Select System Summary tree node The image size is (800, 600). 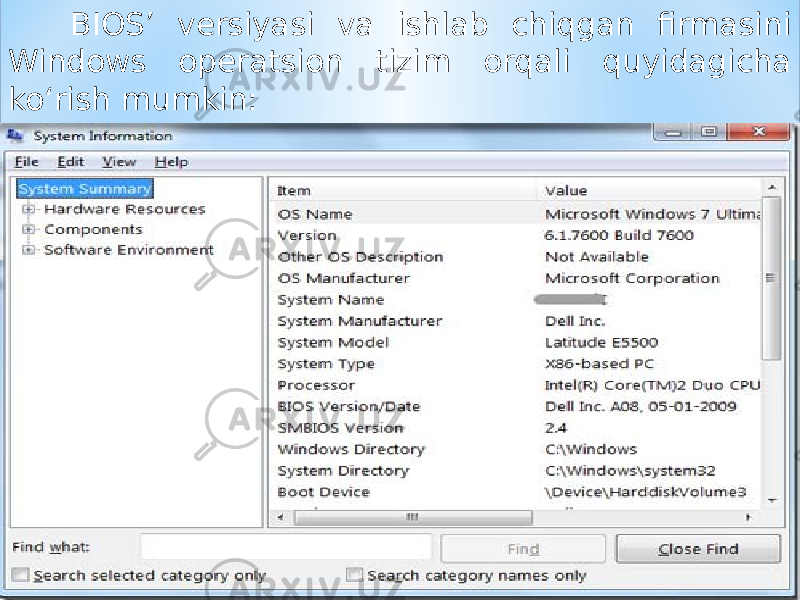tap(85, 189)
